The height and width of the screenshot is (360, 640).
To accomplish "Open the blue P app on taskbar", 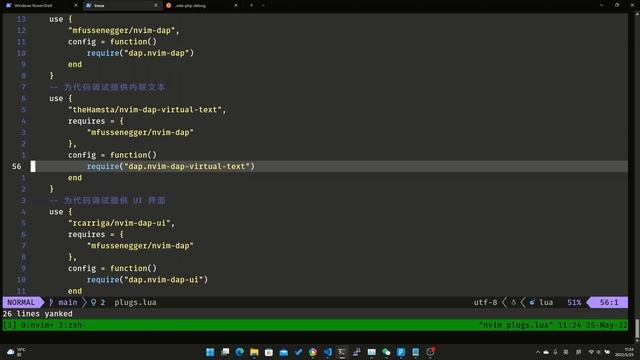I will 401,352.
